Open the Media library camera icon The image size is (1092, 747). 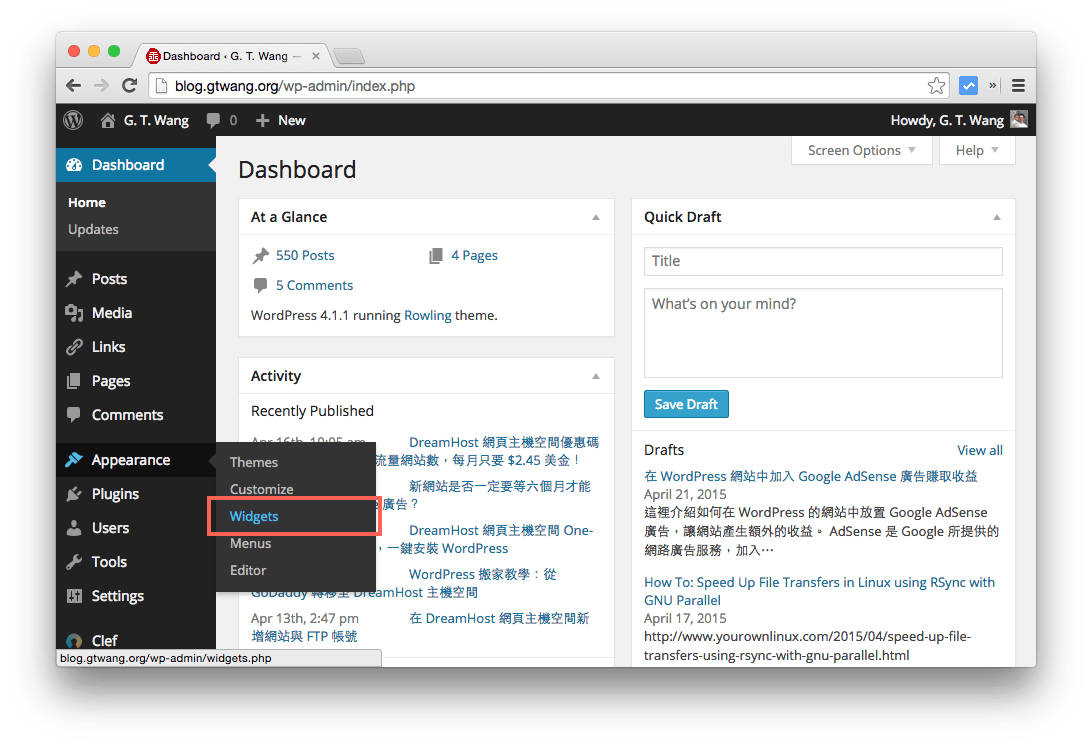tap(72, 313)
